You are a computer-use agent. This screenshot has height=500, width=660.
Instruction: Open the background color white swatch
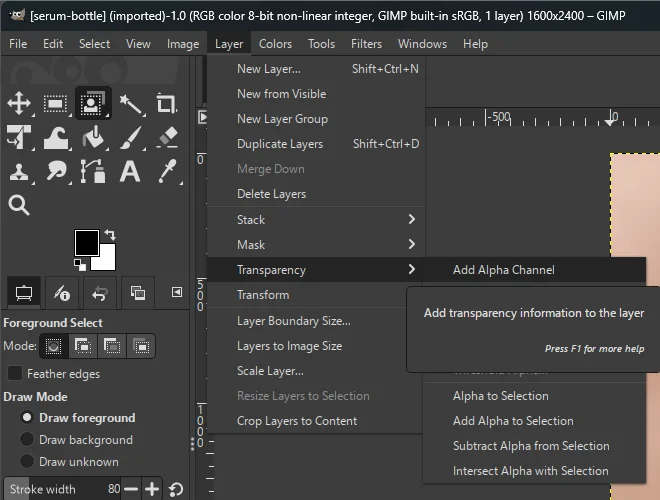pyautogui.click(x=107, y=260)
